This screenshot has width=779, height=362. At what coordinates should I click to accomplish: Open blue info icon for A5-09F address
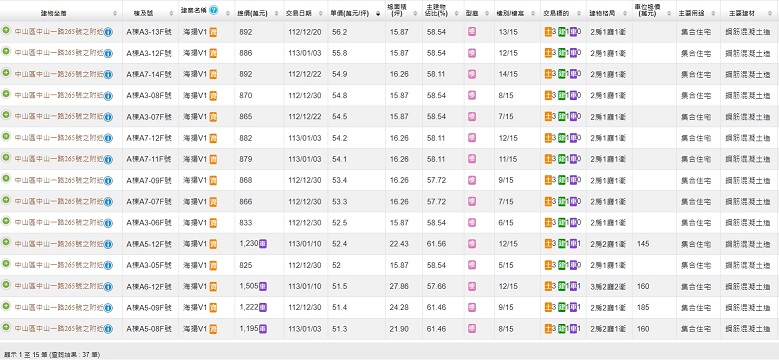(x=108, y=308)
